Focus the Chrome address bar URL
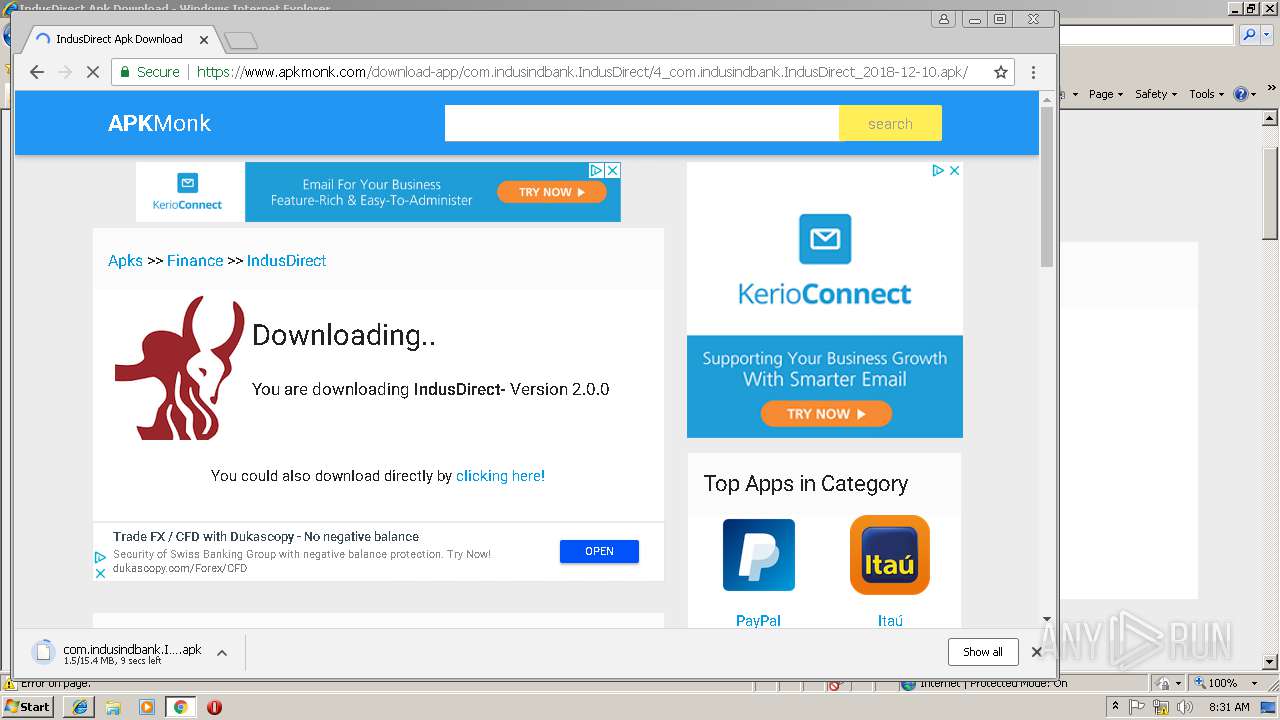Image resolution: width=1280 pixels, height=720 pixels. (x=582, y=72)
